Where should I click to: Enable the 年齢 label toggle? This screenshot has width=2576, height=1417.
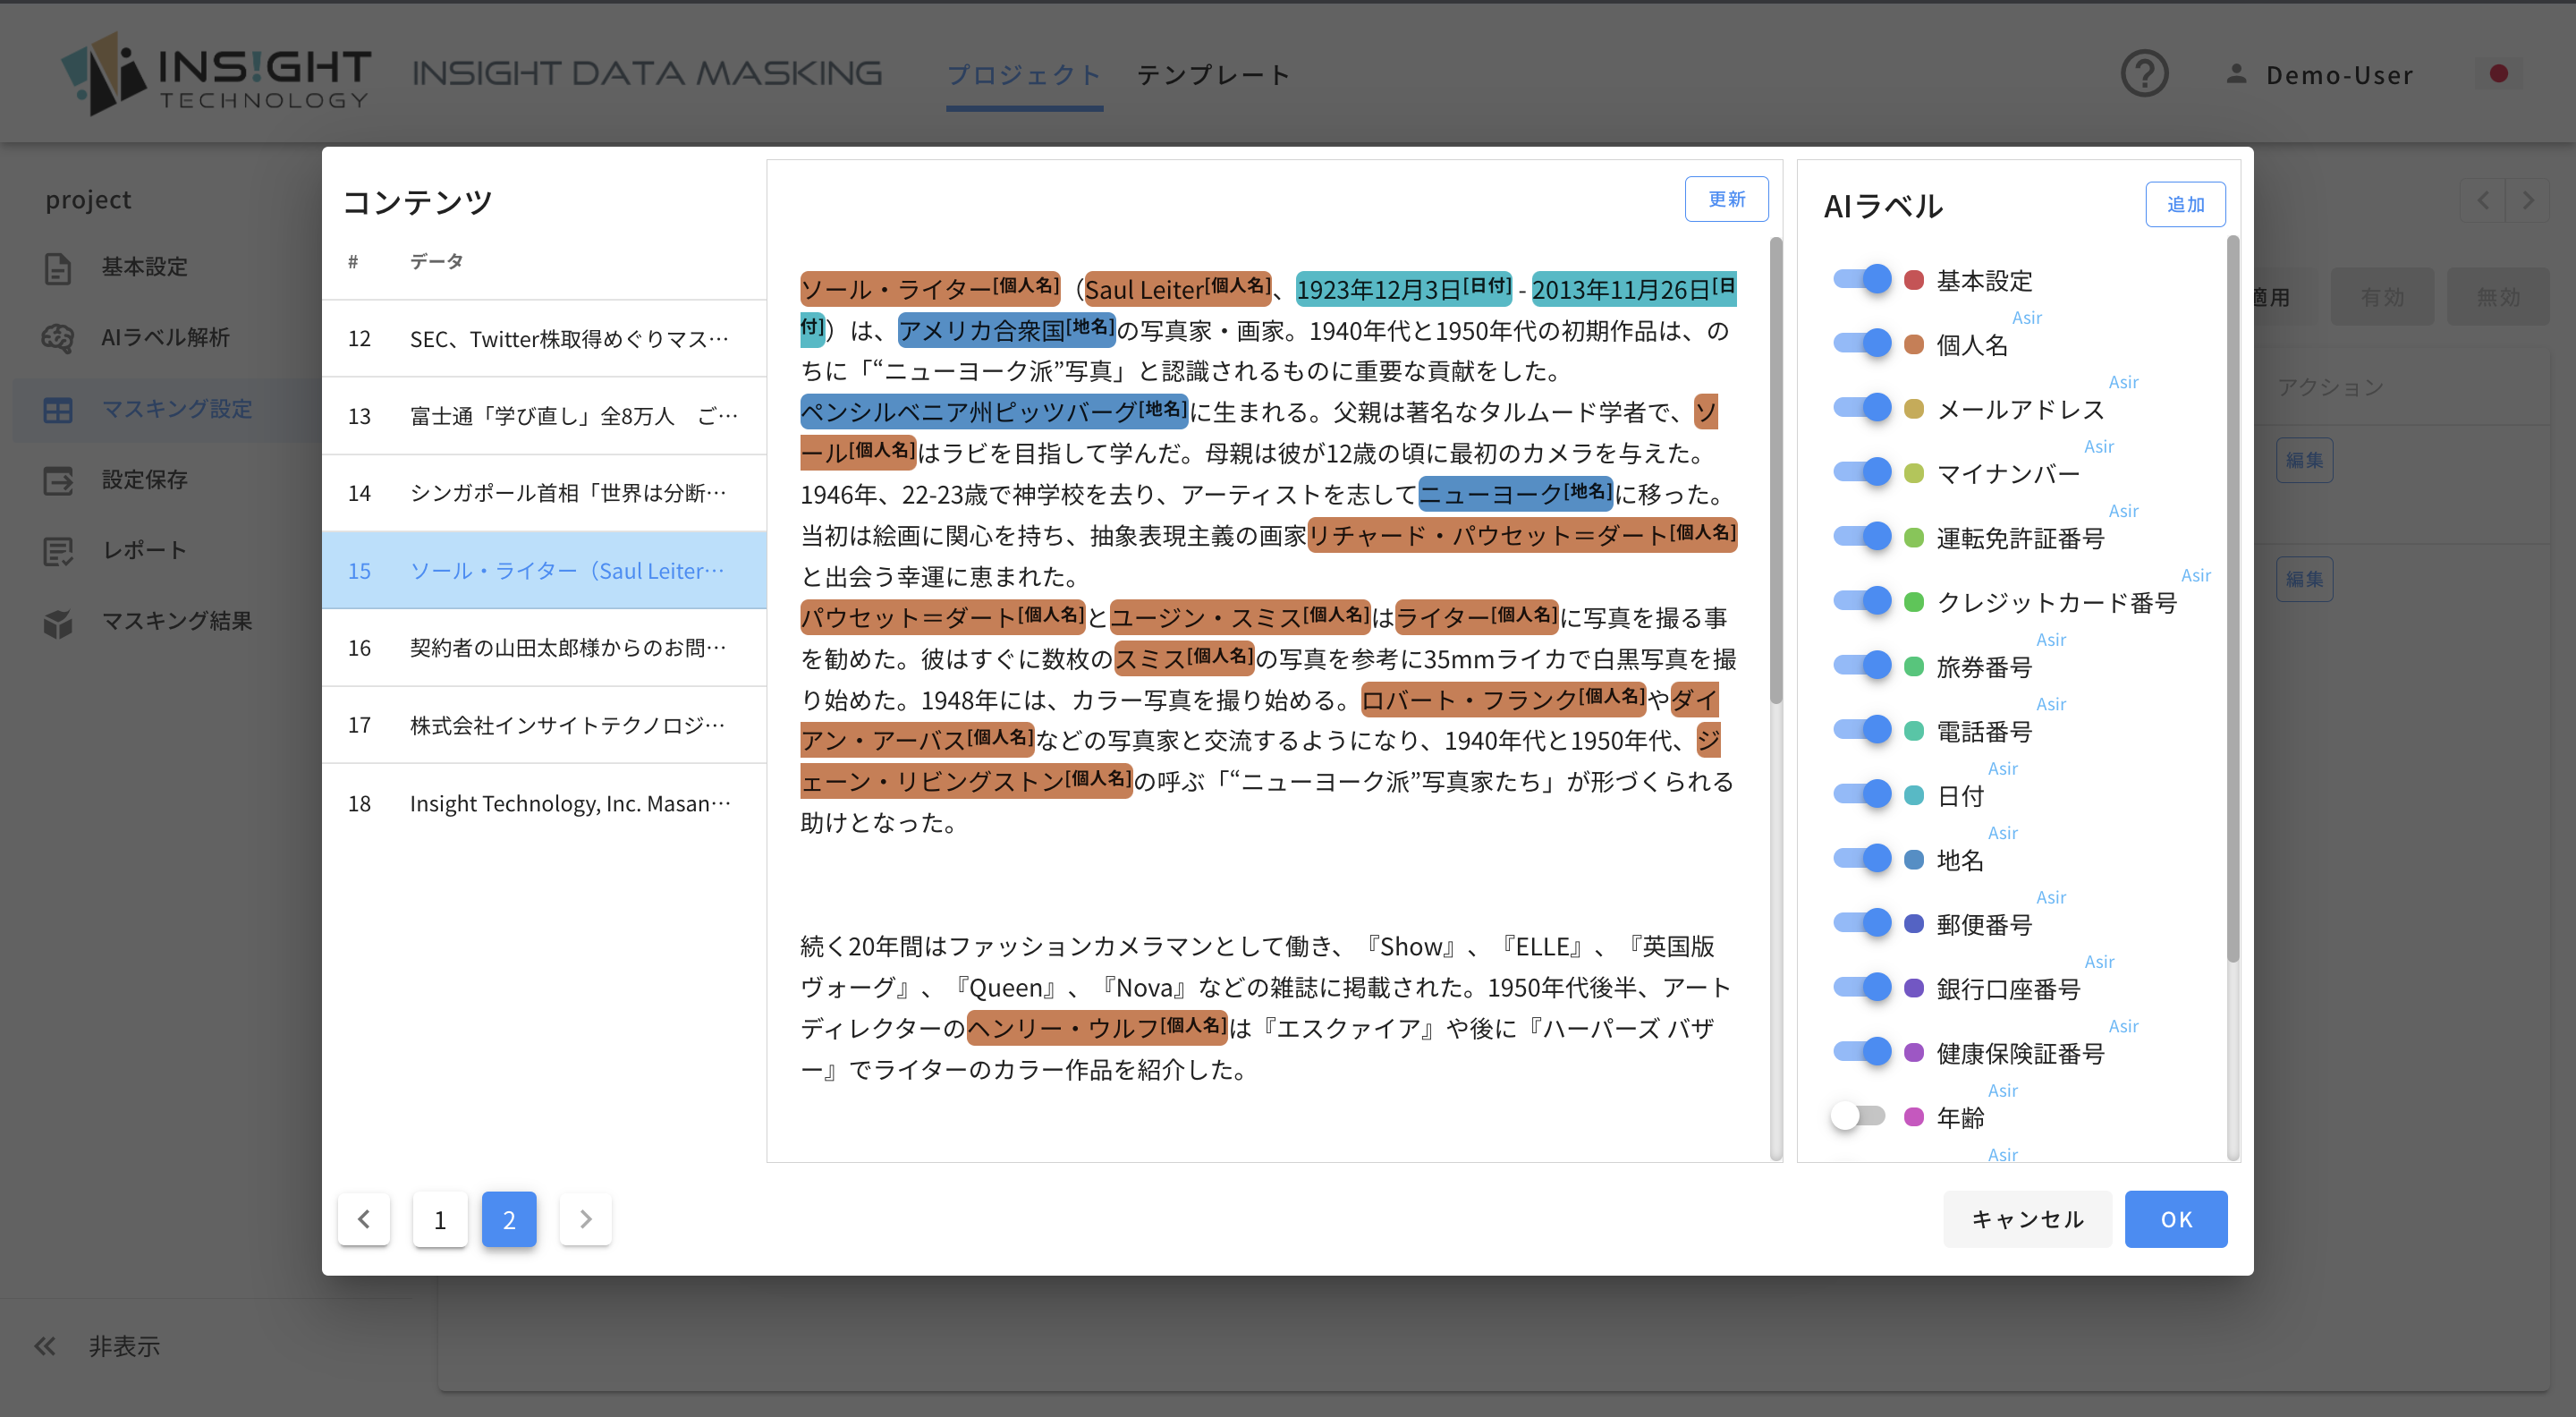click(1859, 1116)
